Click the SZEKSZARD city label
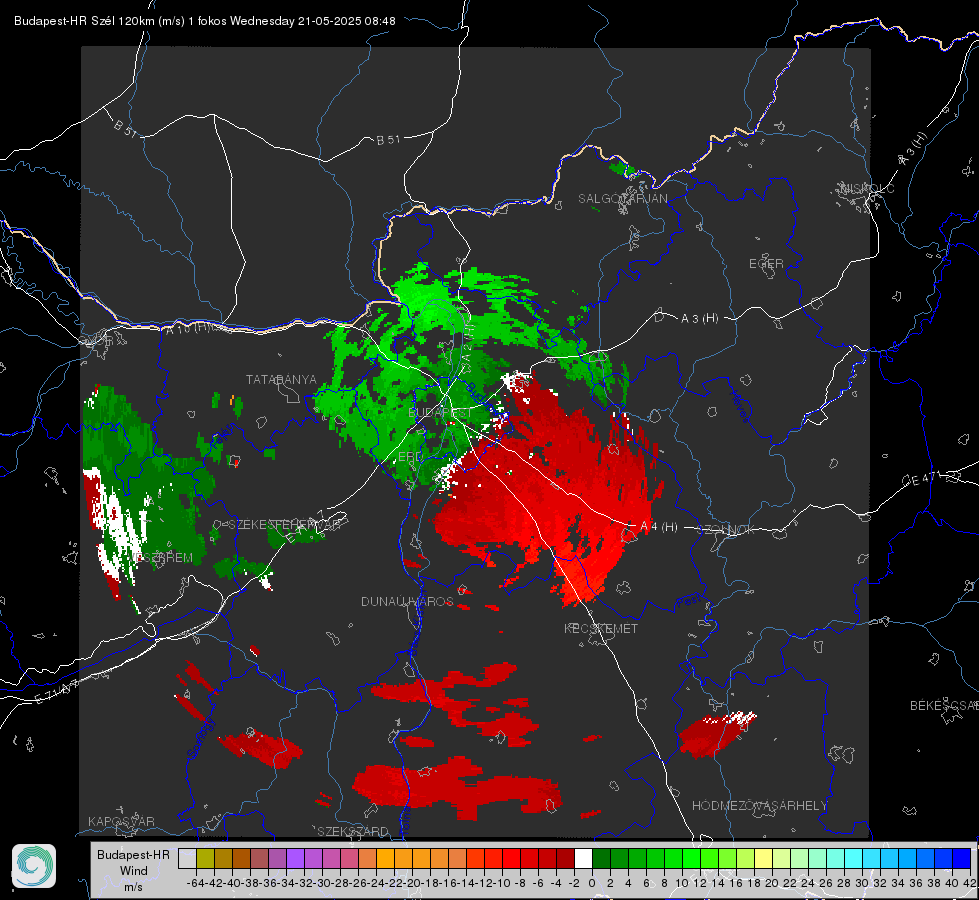Viewport: 979px width, 900px height. pyautogui.click(x=353, y=831)
